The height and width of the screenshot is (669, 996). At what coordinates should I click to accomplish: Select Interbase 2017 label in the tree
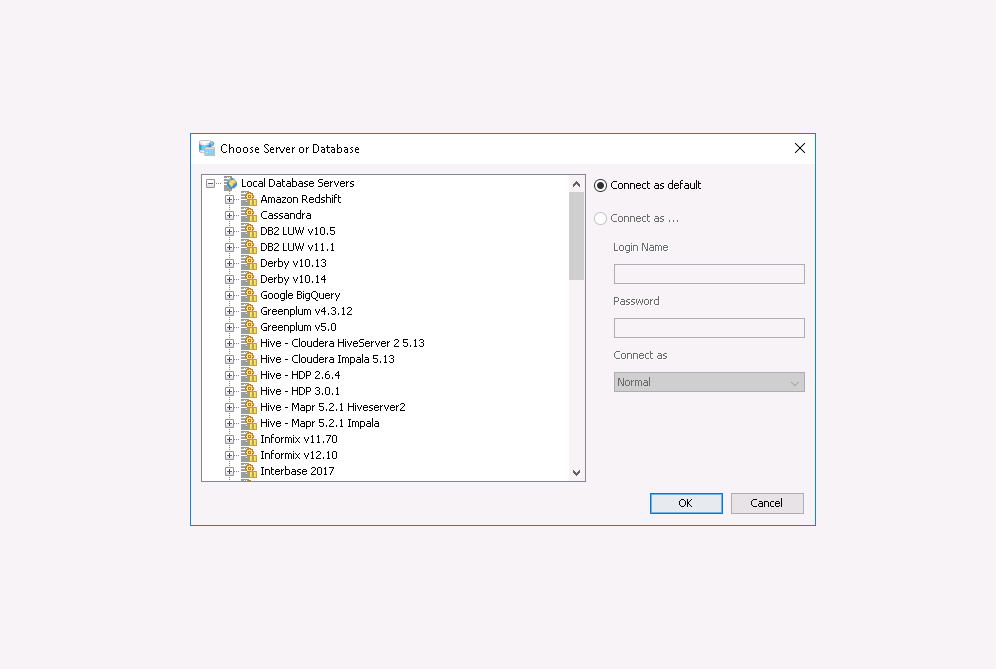tap(297, 471)
